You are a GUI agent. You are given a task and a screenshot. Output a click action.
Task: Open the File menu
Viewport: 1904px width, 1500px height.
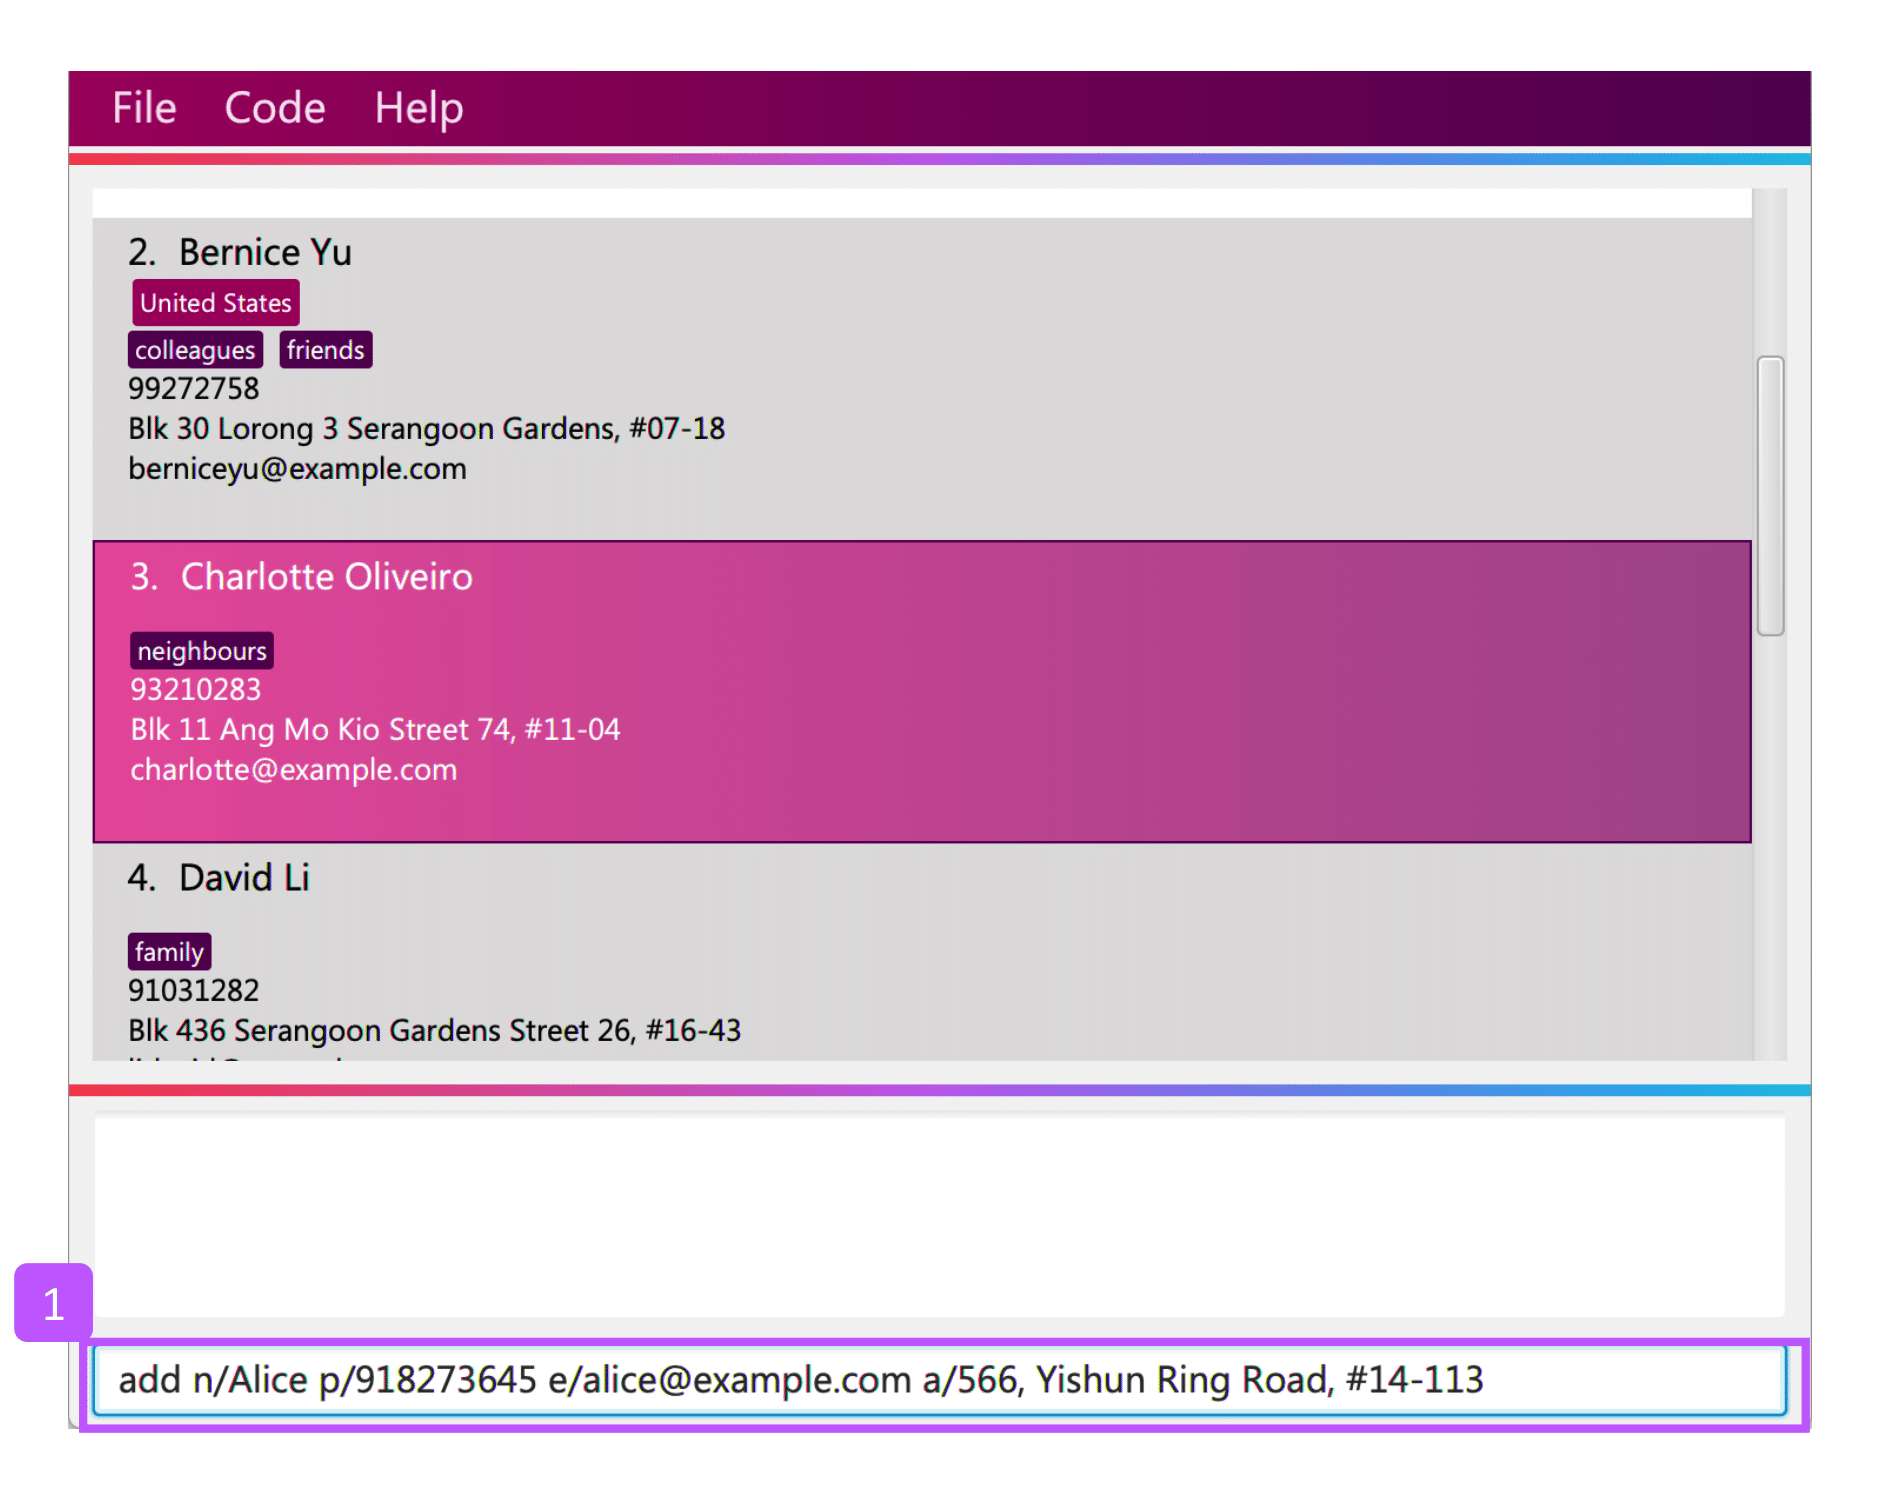tap(144, 108)
